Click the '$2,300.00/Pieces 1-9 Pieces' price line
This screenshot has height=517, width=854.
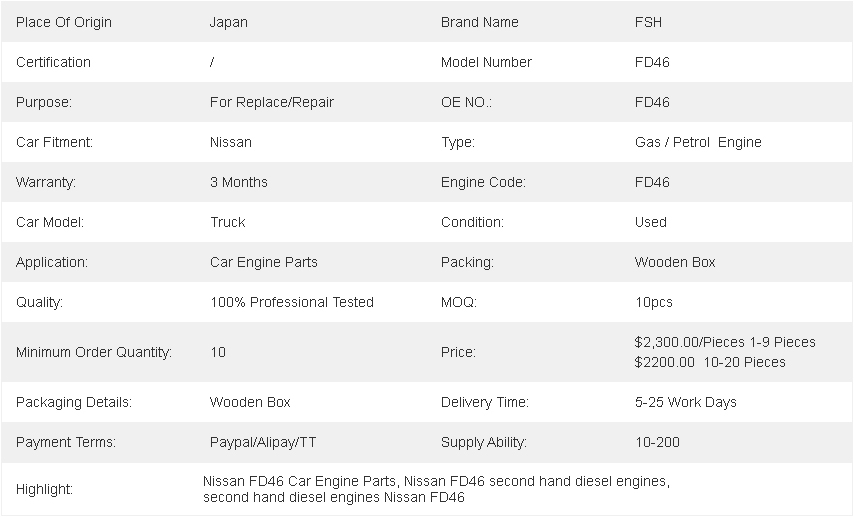click(725, 342)
